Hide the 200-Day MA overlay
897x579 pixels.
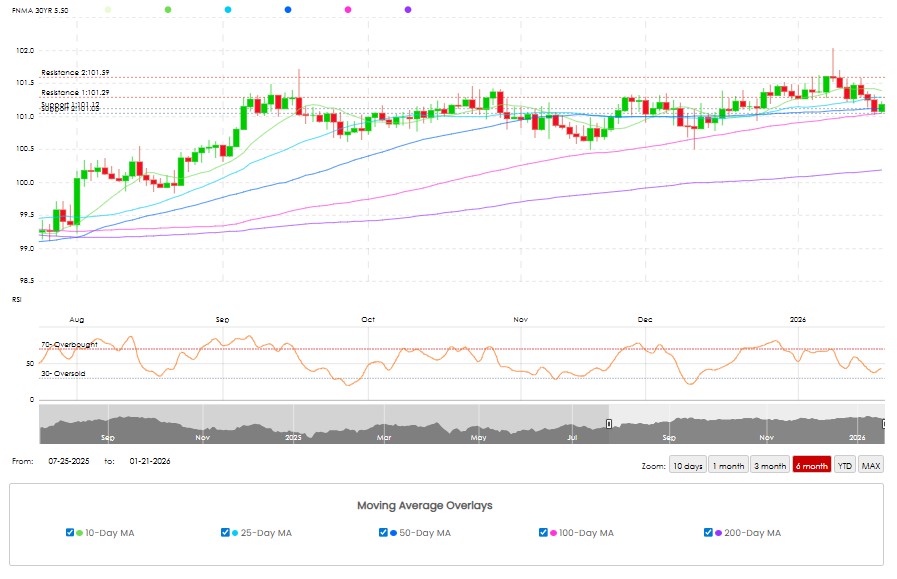(x=709, y=533)
